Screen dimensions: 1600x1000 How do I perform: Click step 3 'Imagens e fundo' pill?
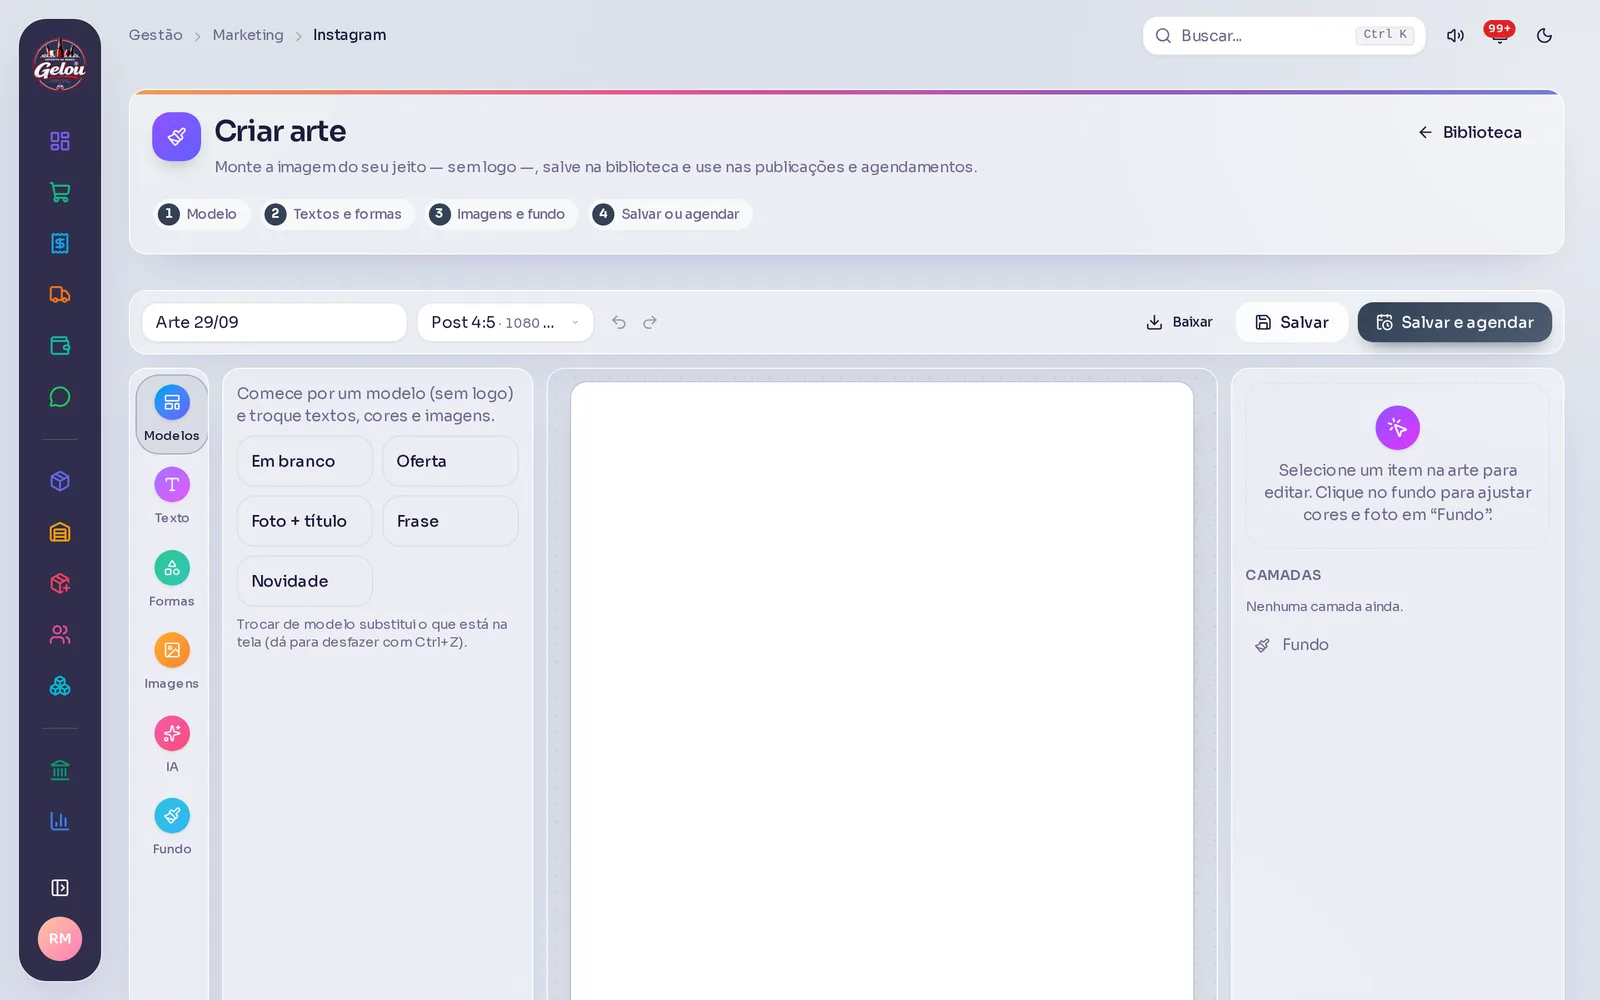(501, 214)
